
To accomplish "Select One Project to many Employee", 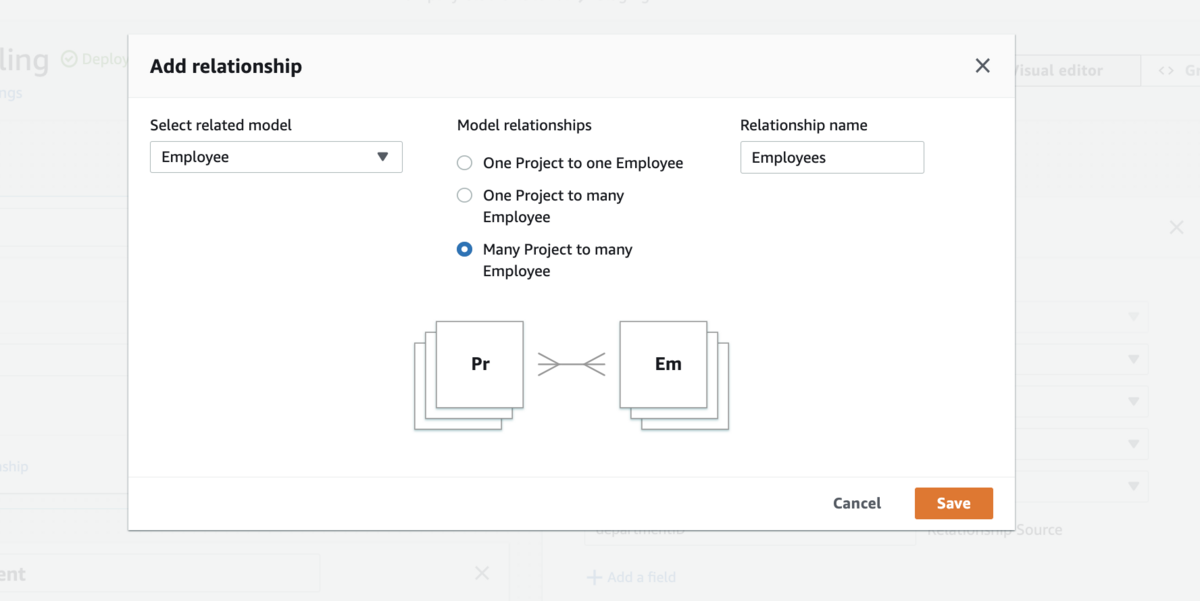I will (x=464, y=195).
